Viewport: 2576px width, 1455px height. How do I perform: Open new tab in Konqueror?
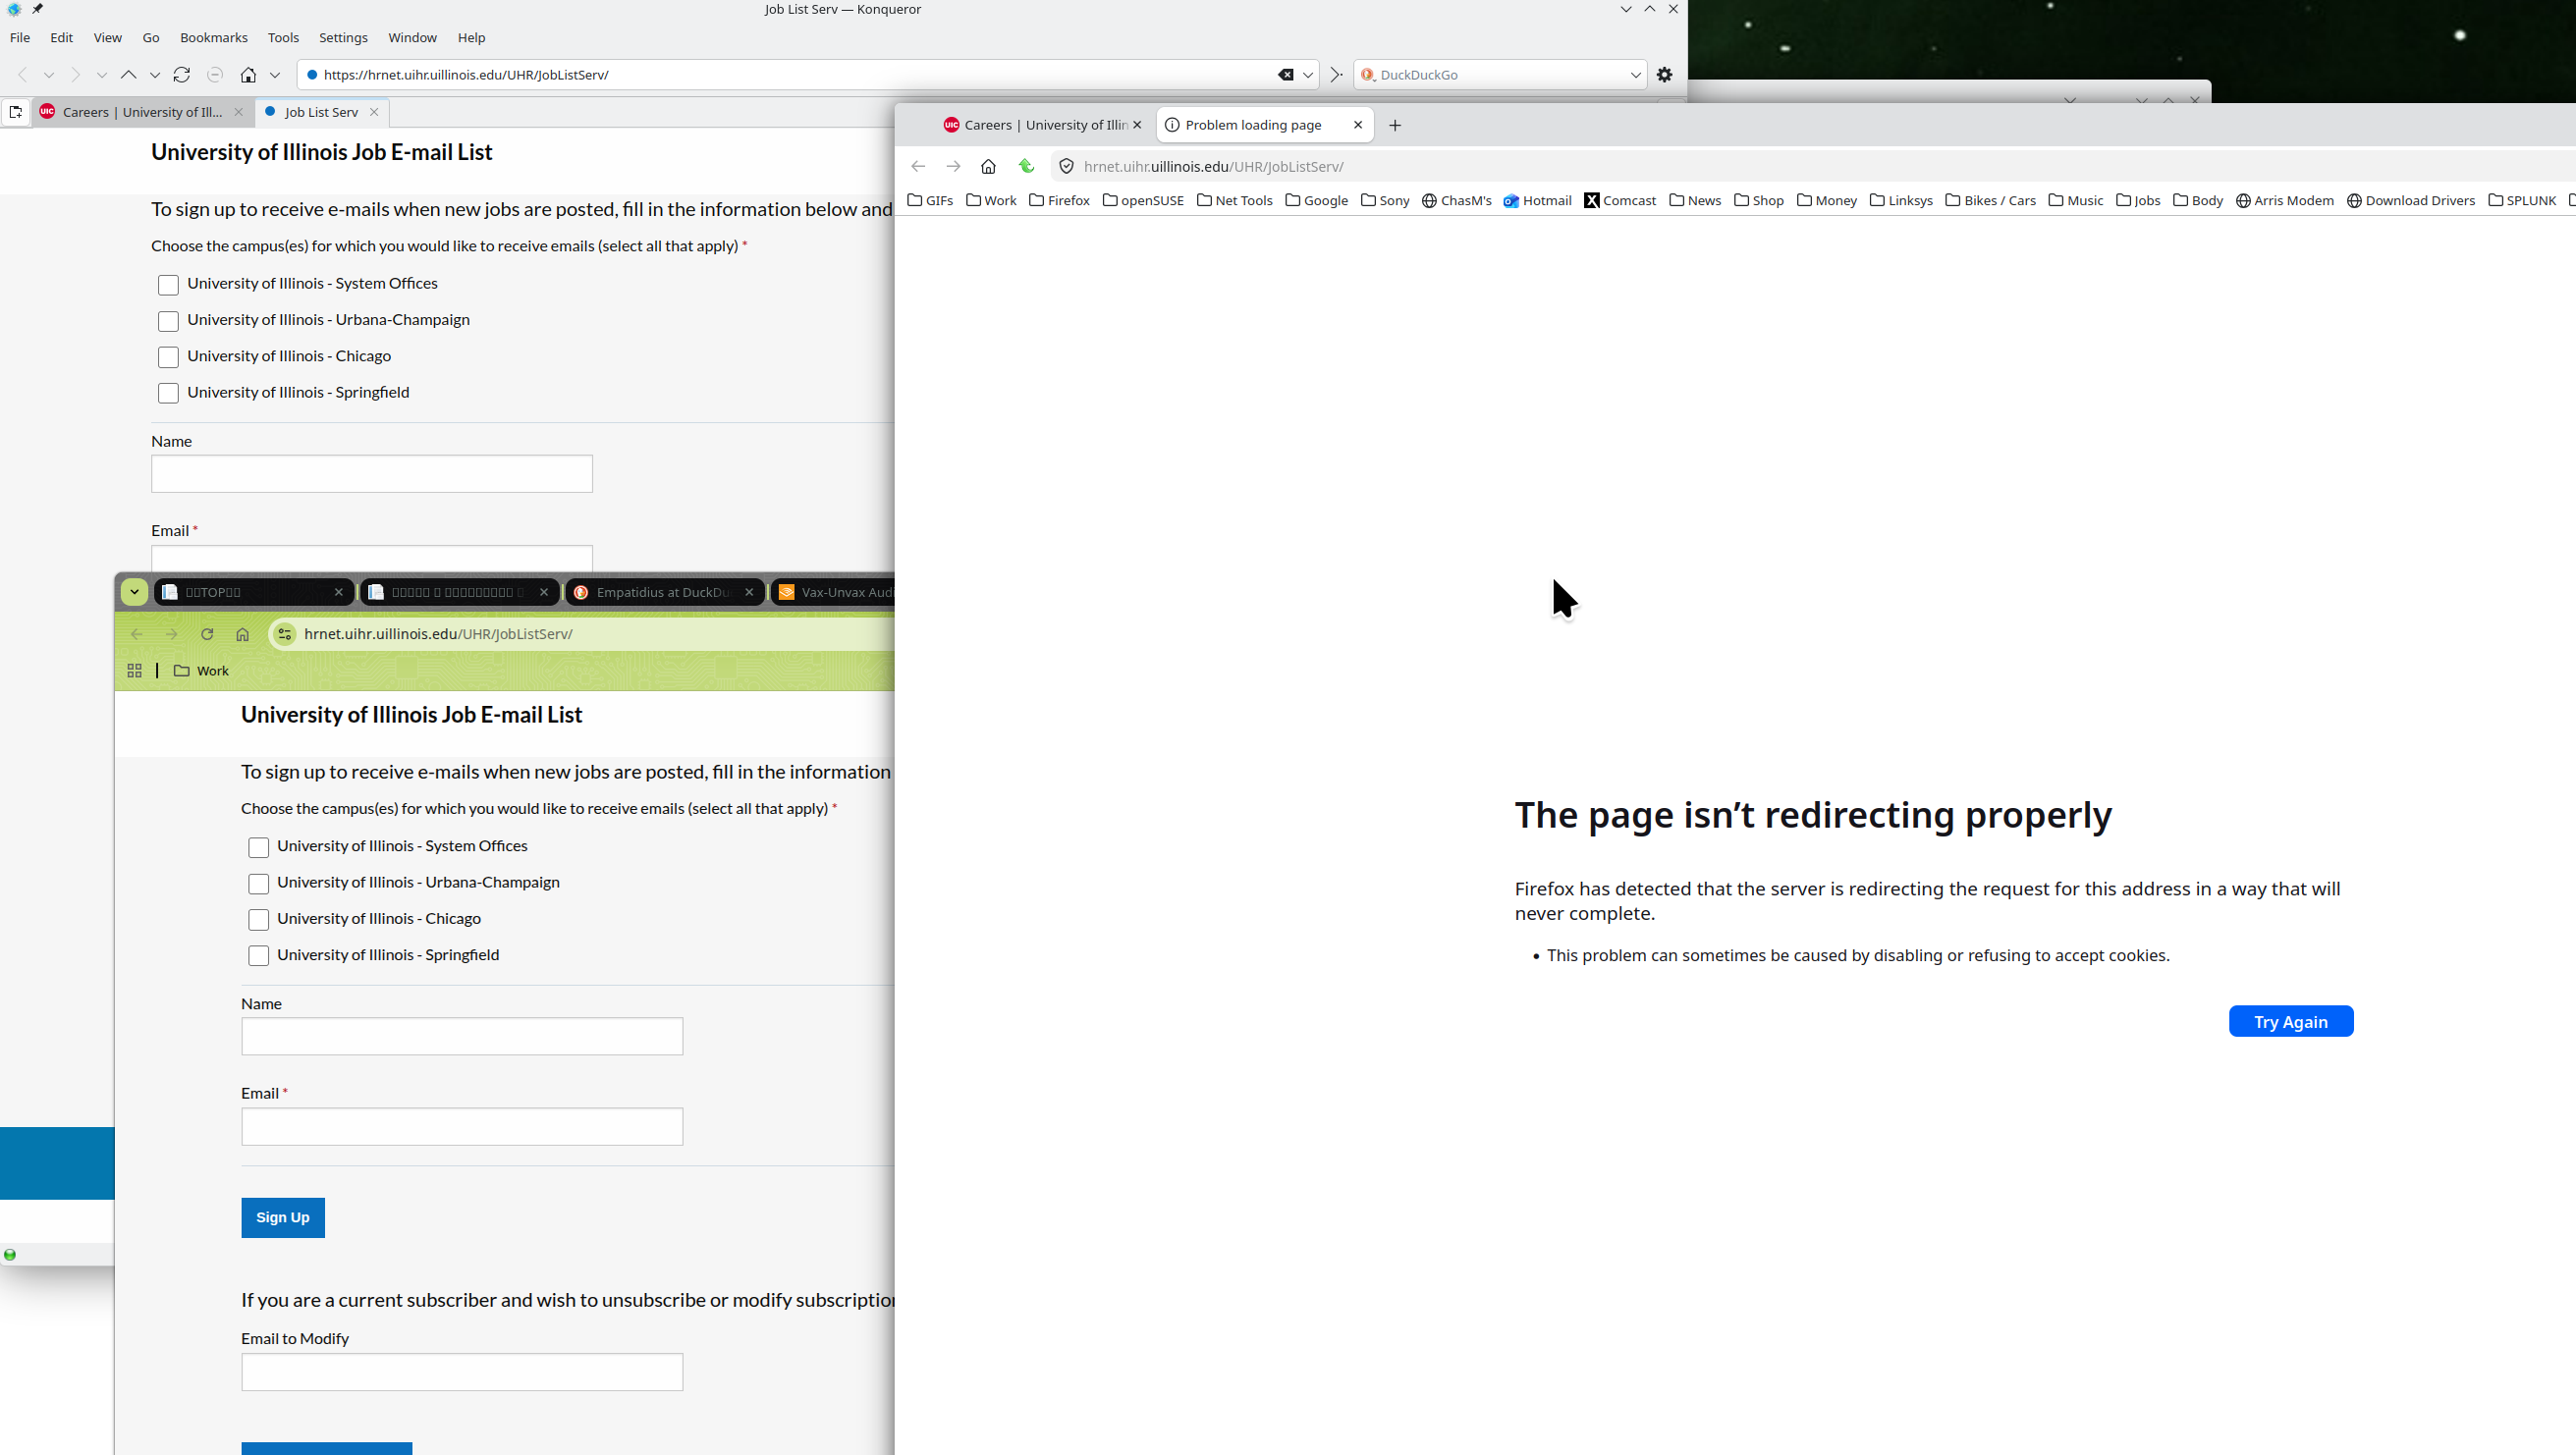tap(15, 112)
